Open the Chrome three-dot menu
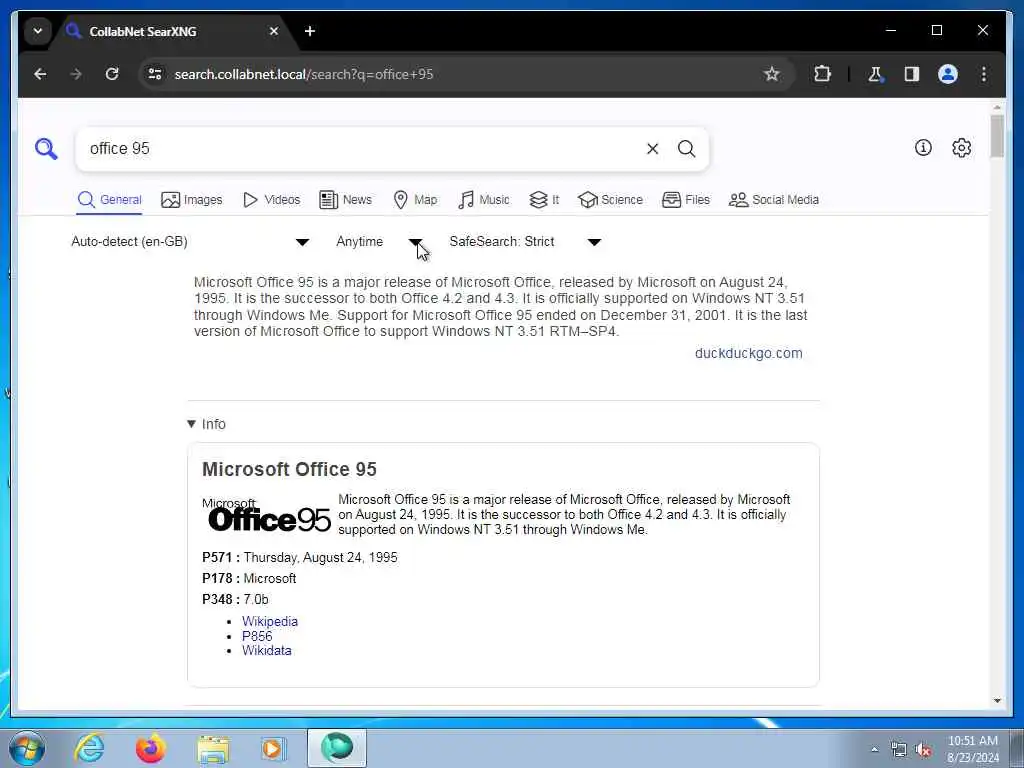The height and width of the screenshot is (768, 1024). (x=984, y=74)
